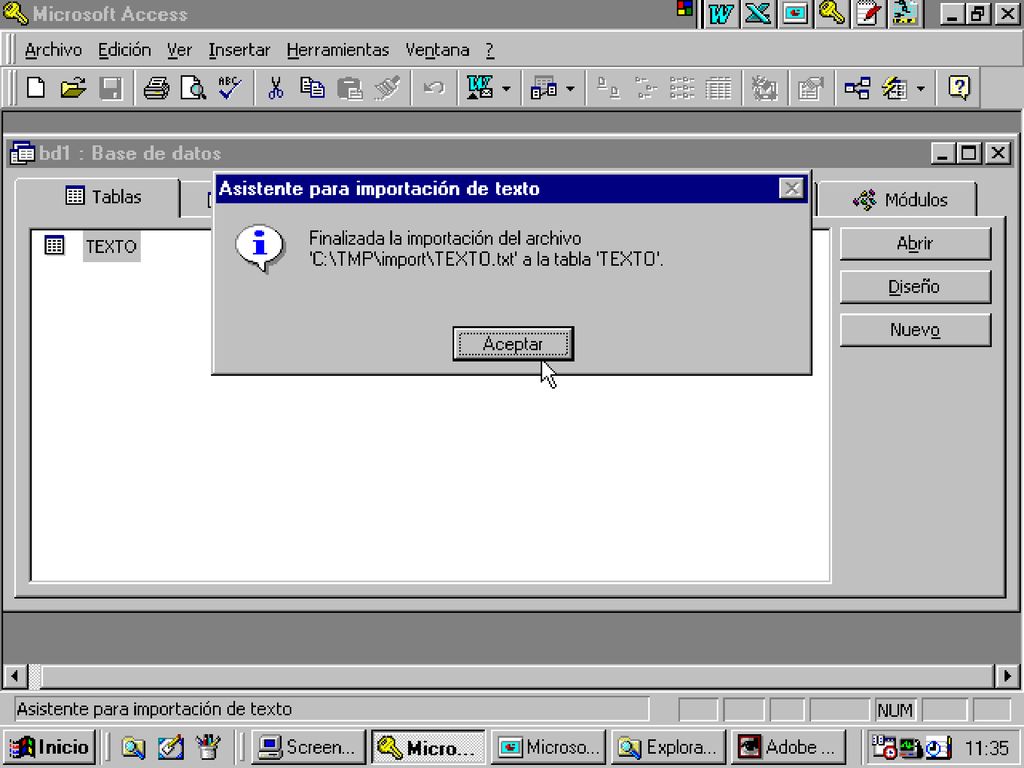Close the import wizard dialog with X
Viewport: 1024px width, 768px height.
click(792, 189)
